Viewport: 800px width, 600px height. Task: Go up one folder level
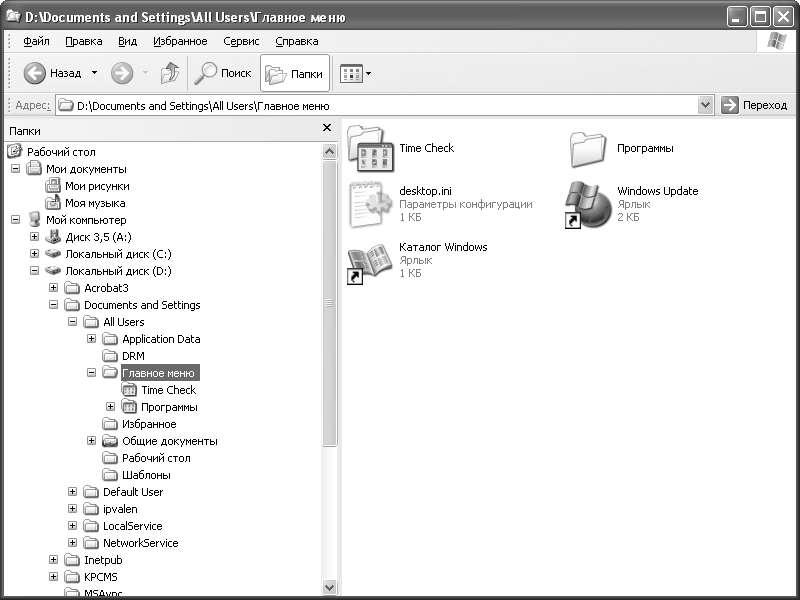coord(170,73)
